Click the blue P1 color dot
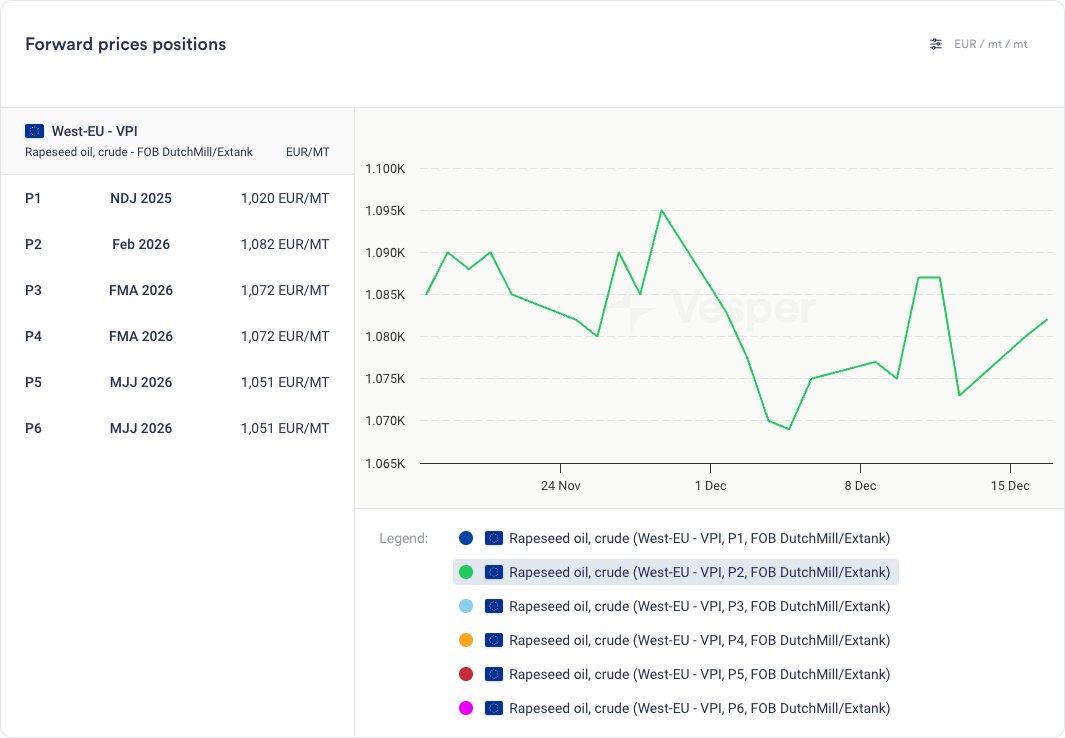 pos(465,538)
